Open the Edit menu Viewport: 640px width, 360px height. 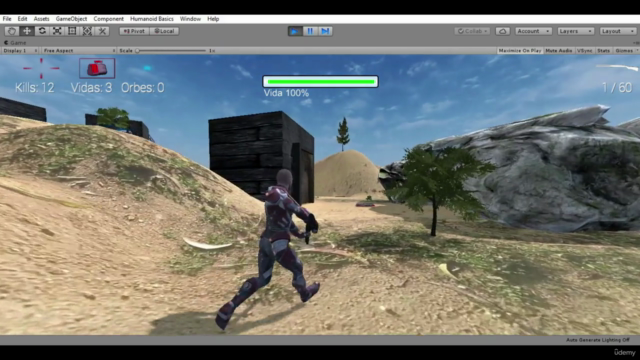[22, 19]
